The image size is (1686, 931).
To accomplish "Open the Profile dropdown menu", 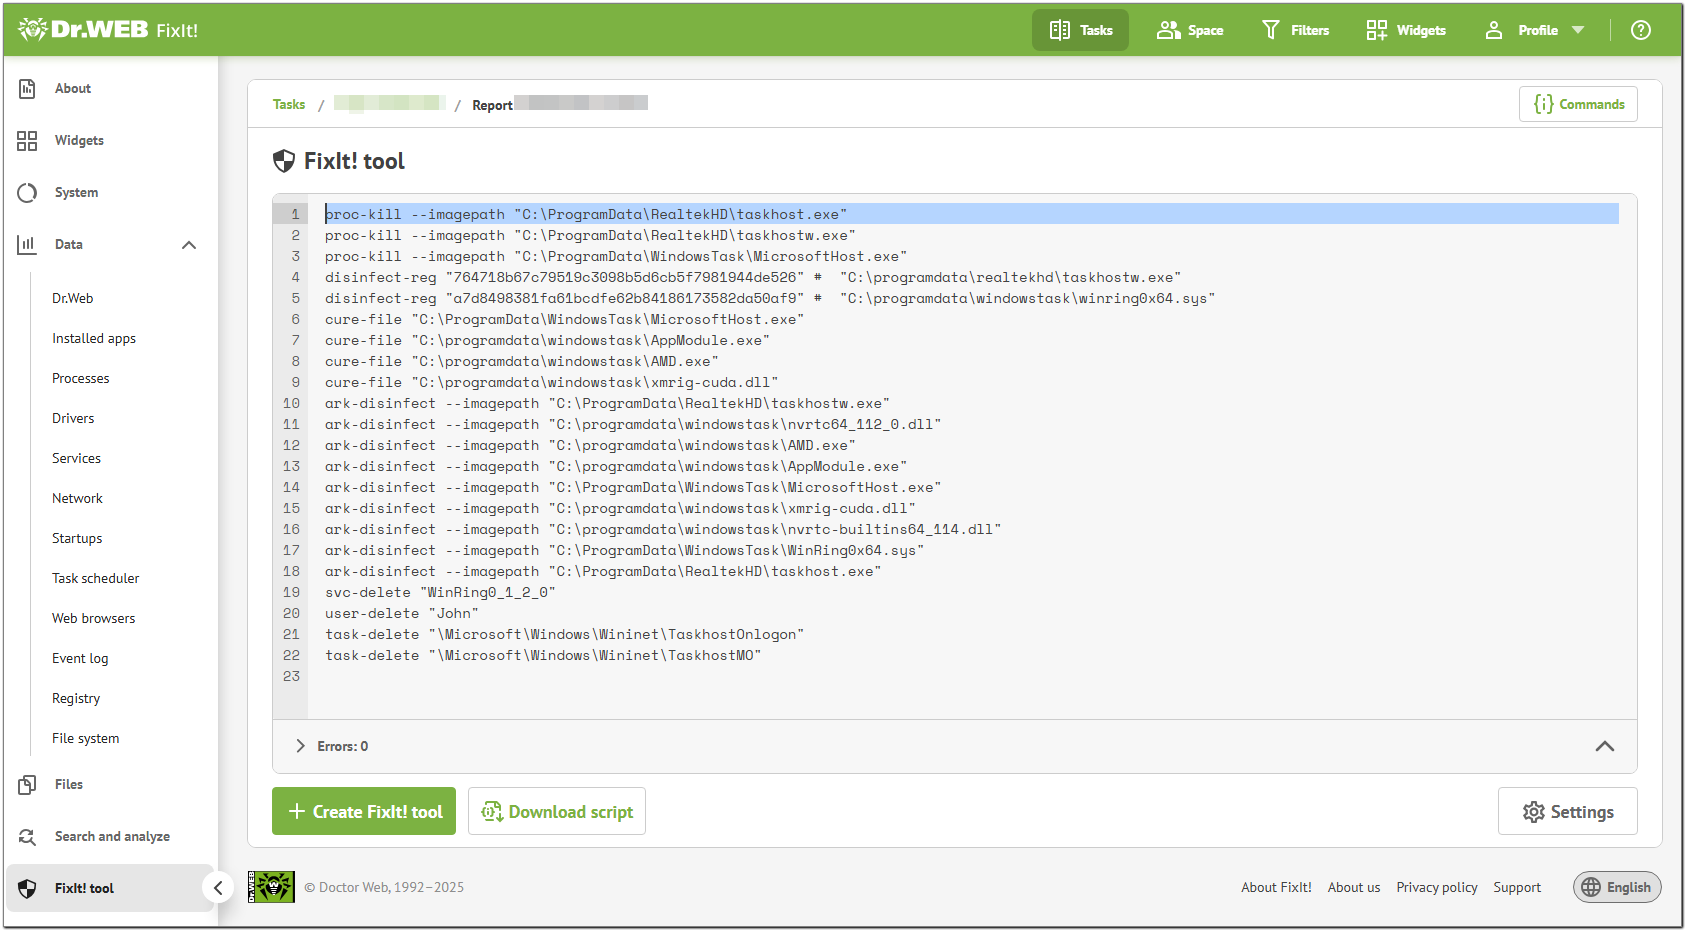I will pyautogui.click(x=1535, y=30).
